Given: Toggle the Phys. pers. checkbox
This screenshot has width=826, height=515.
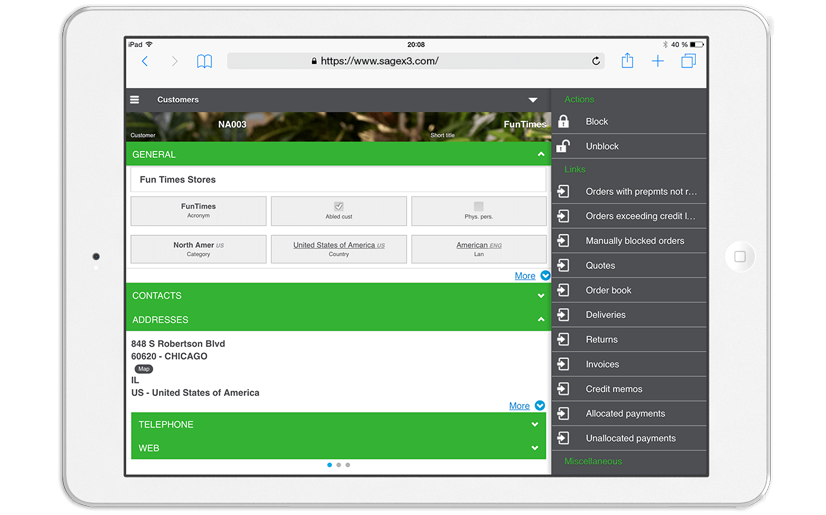Looking at the screenshot, I should [x=478, y=206].
